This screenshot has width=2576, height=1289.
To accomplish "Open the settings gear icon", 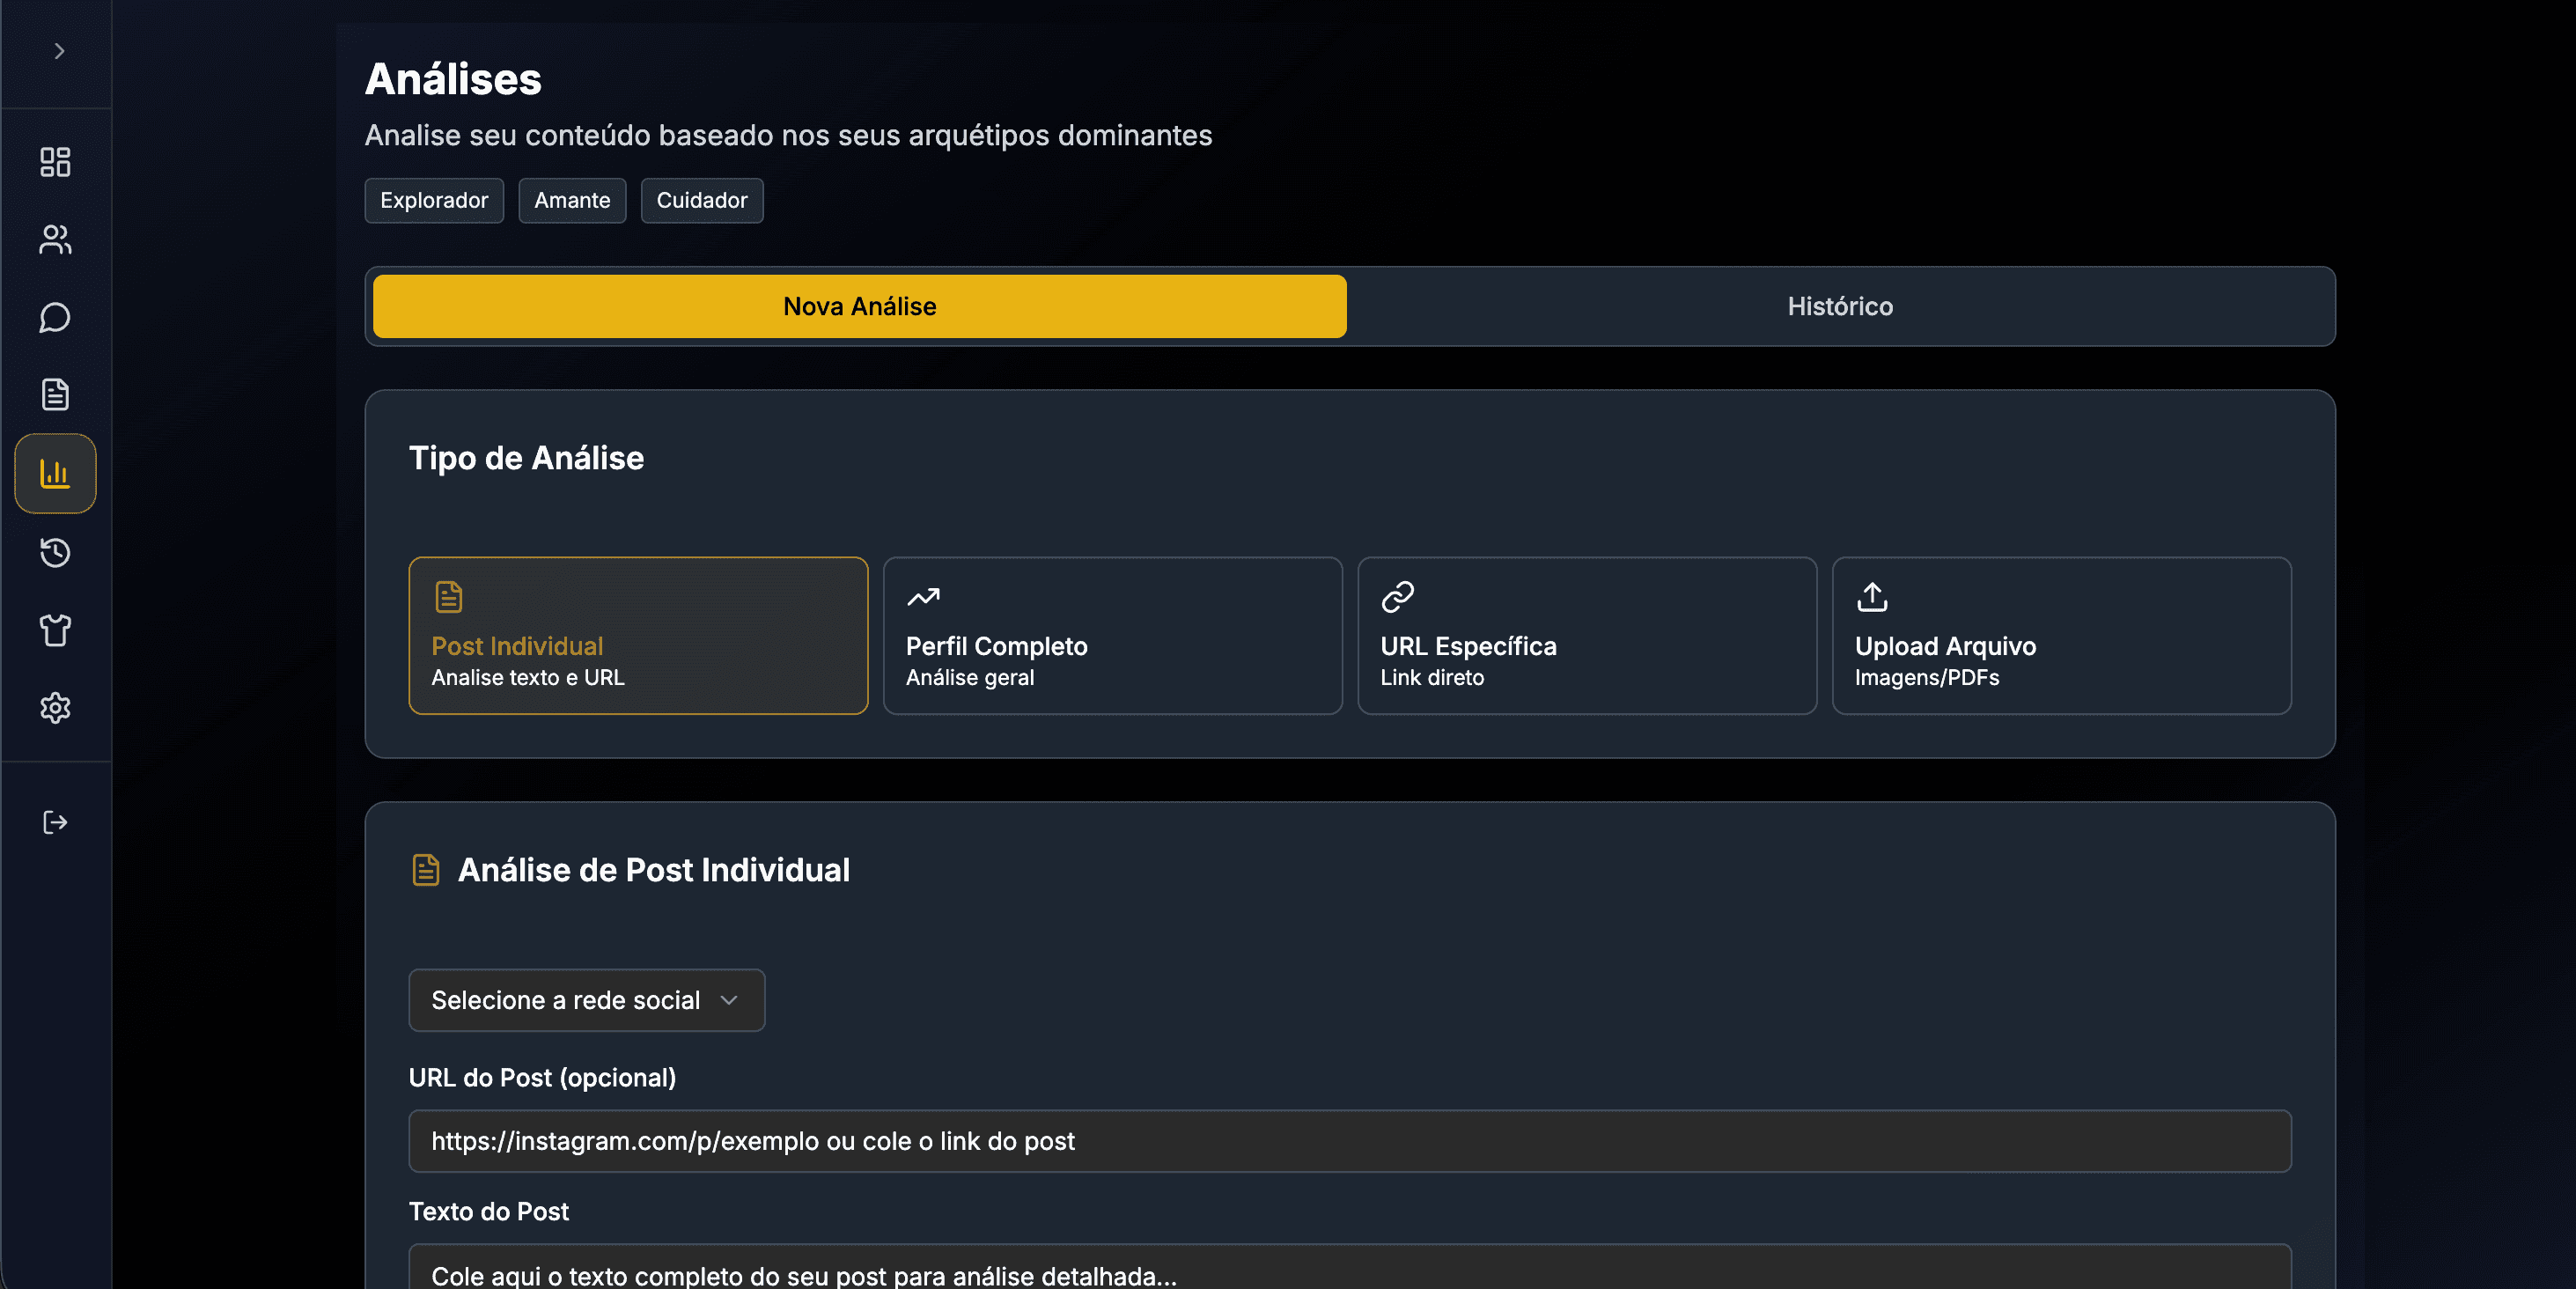I will [55, 708].
